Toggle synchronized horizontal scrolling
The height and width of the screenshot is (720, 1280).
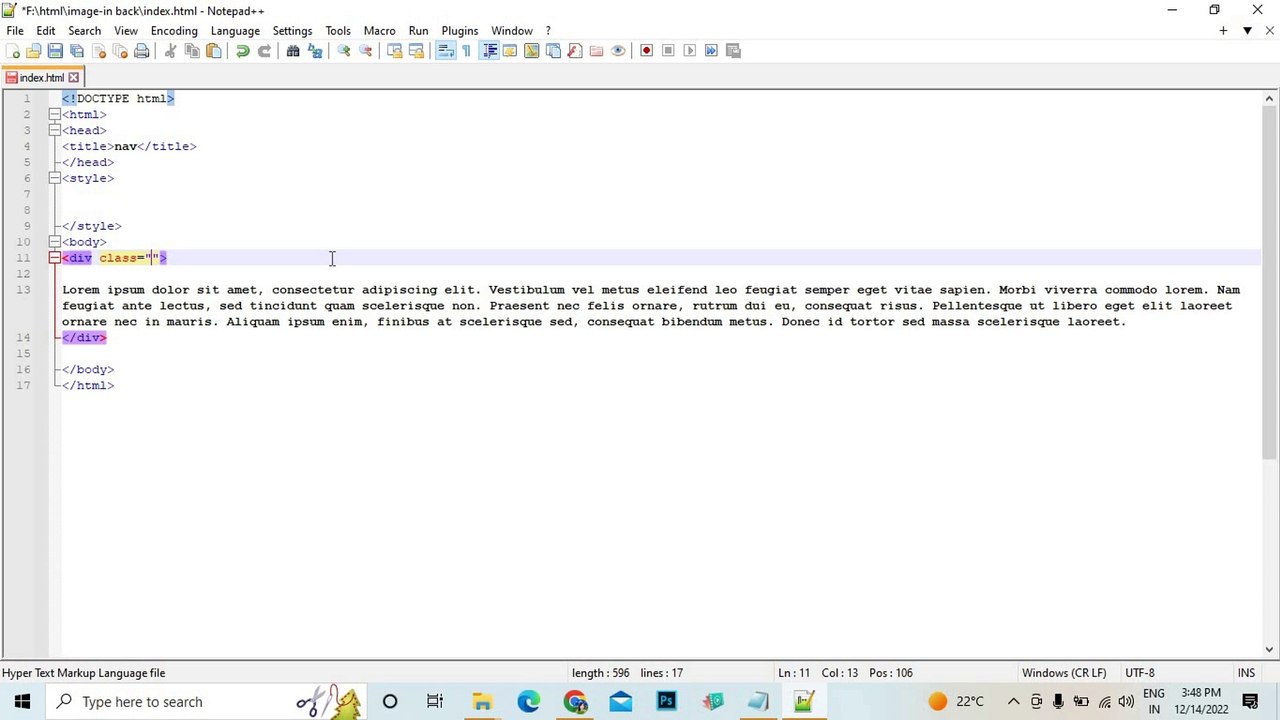pos(416,51)
